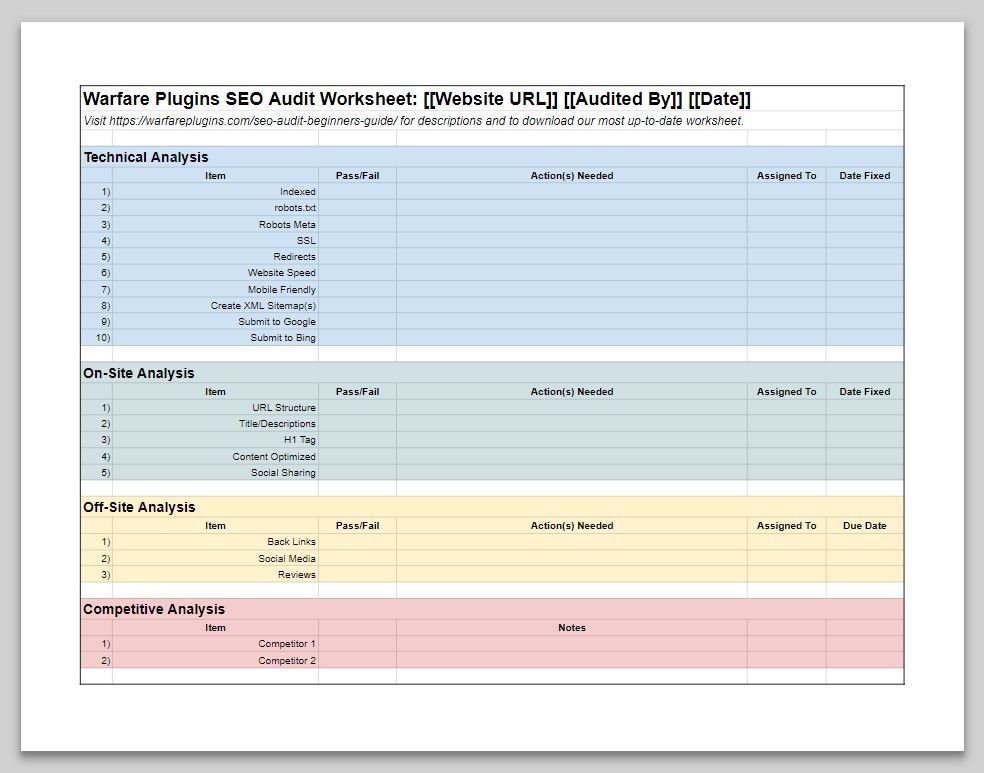
Task: Select the Due Date column header
Action: tap(864, 525)
